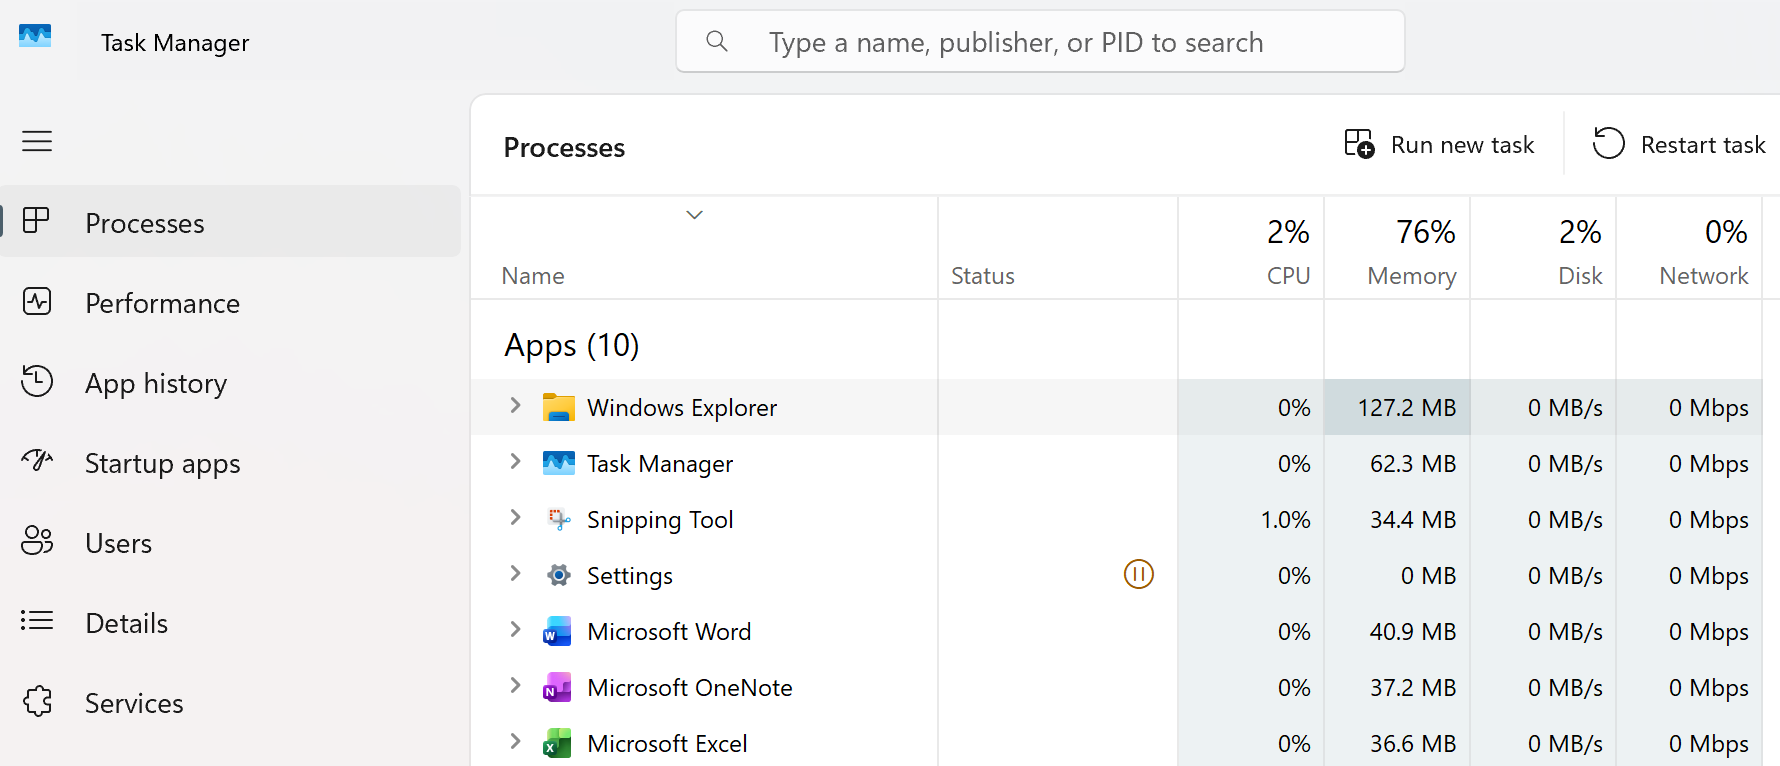Click the Services puzzle icon
Viewport: 1780px width, 766px height.
[37, 701]
